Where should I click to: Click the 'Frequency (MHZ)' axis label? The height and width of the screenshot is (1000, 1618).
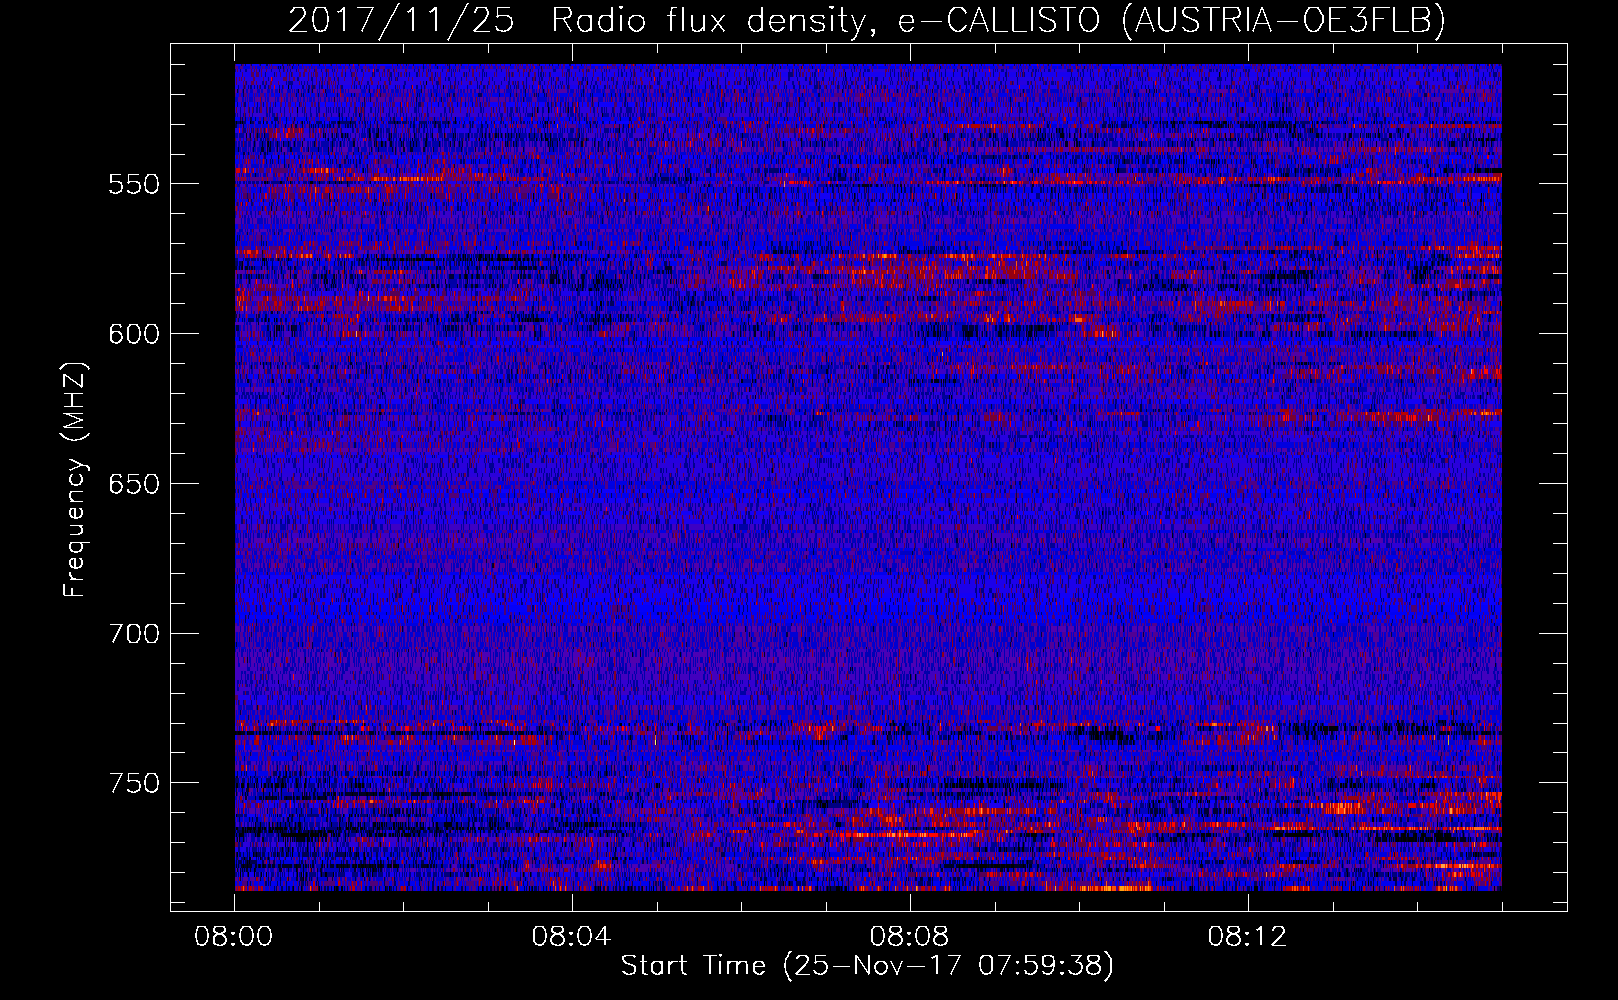click(75, 480)
